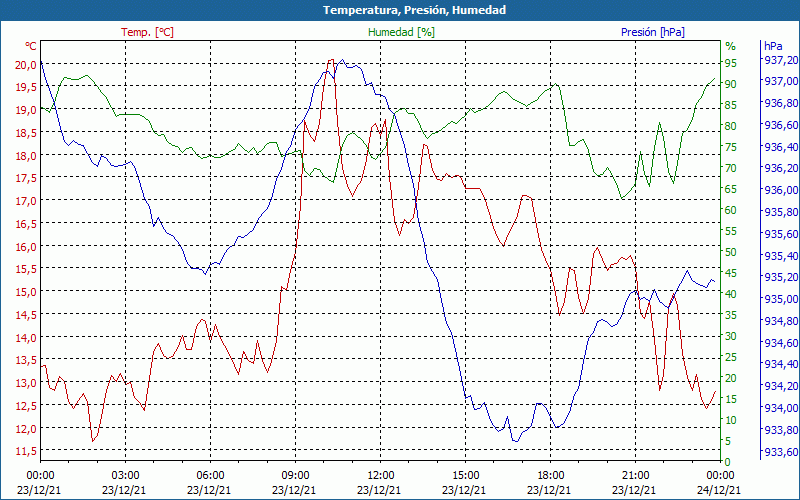Image resolution: width=800 pixels, height=500 pixels.
Task: Click the '934,00' pressure axis value
Action: pos(781,408)
